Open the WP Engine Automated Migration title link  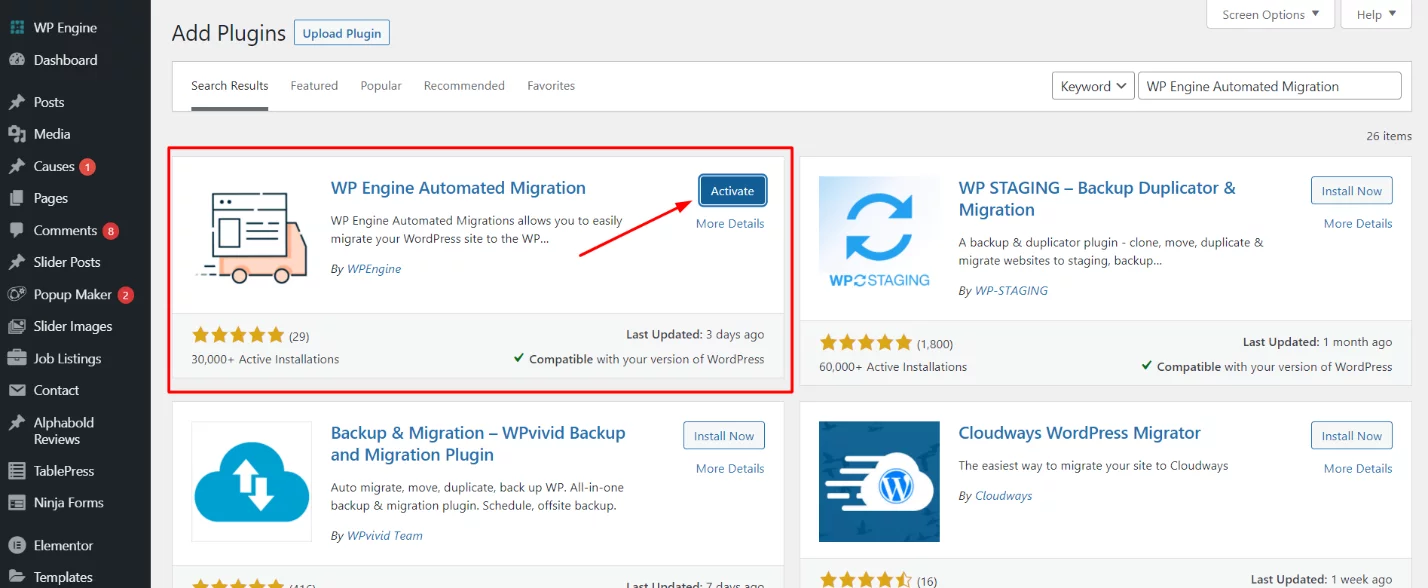pos(458,188)
